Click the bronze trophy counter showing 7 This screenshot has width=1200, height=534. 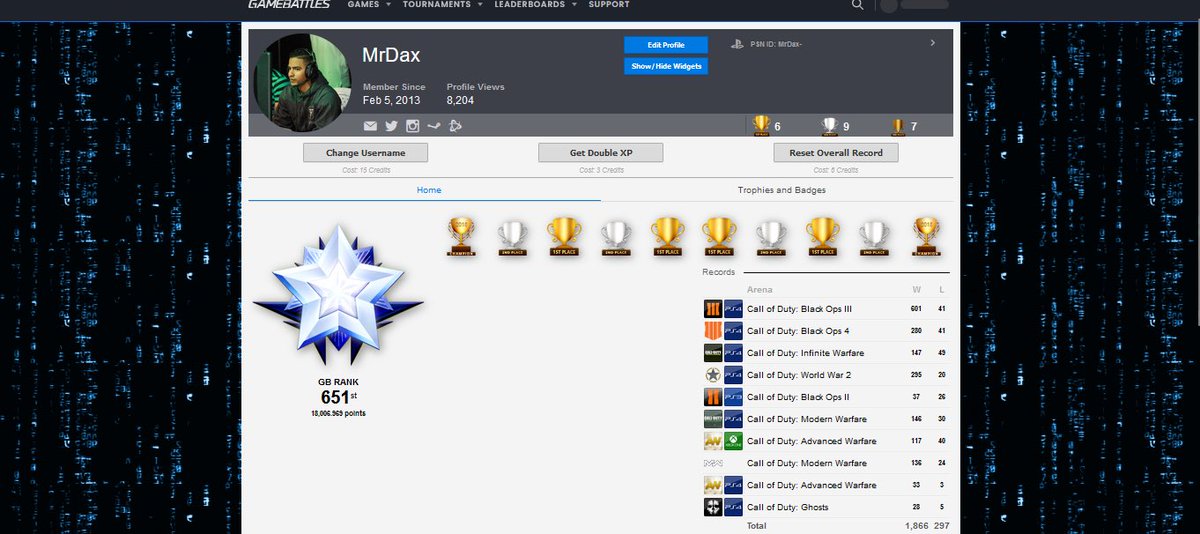coord(904,126)
